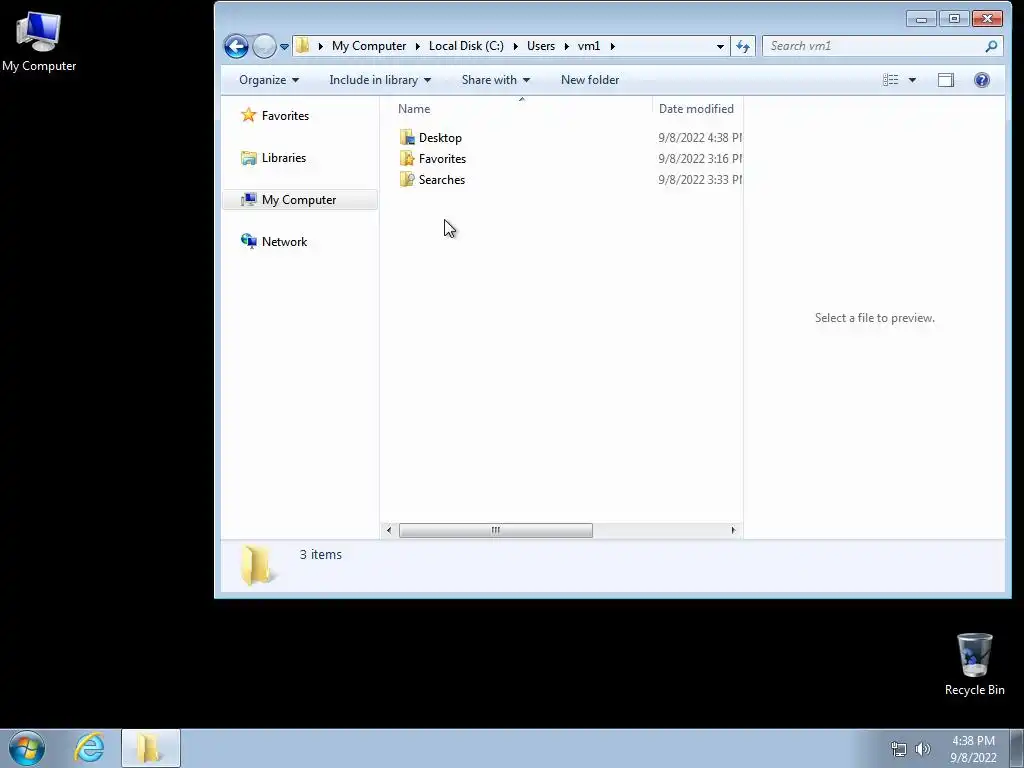Go back with the blue Back arrow
Image resolution: width=1024 pixels, height=768 pixels.
[x=236, y=46]
